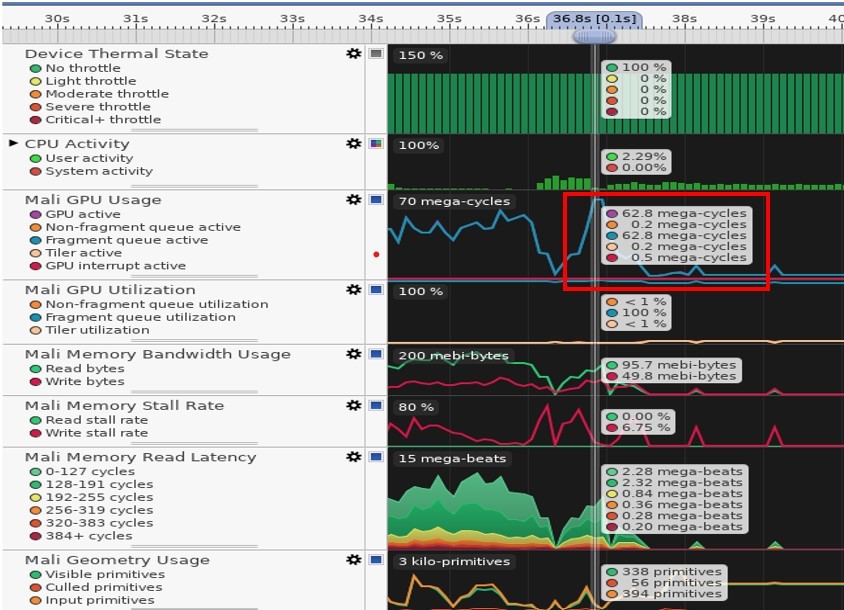This screenshot has height=610, width=844.
Task: Click the Write bytes series label
Action: tap(85, 381)
